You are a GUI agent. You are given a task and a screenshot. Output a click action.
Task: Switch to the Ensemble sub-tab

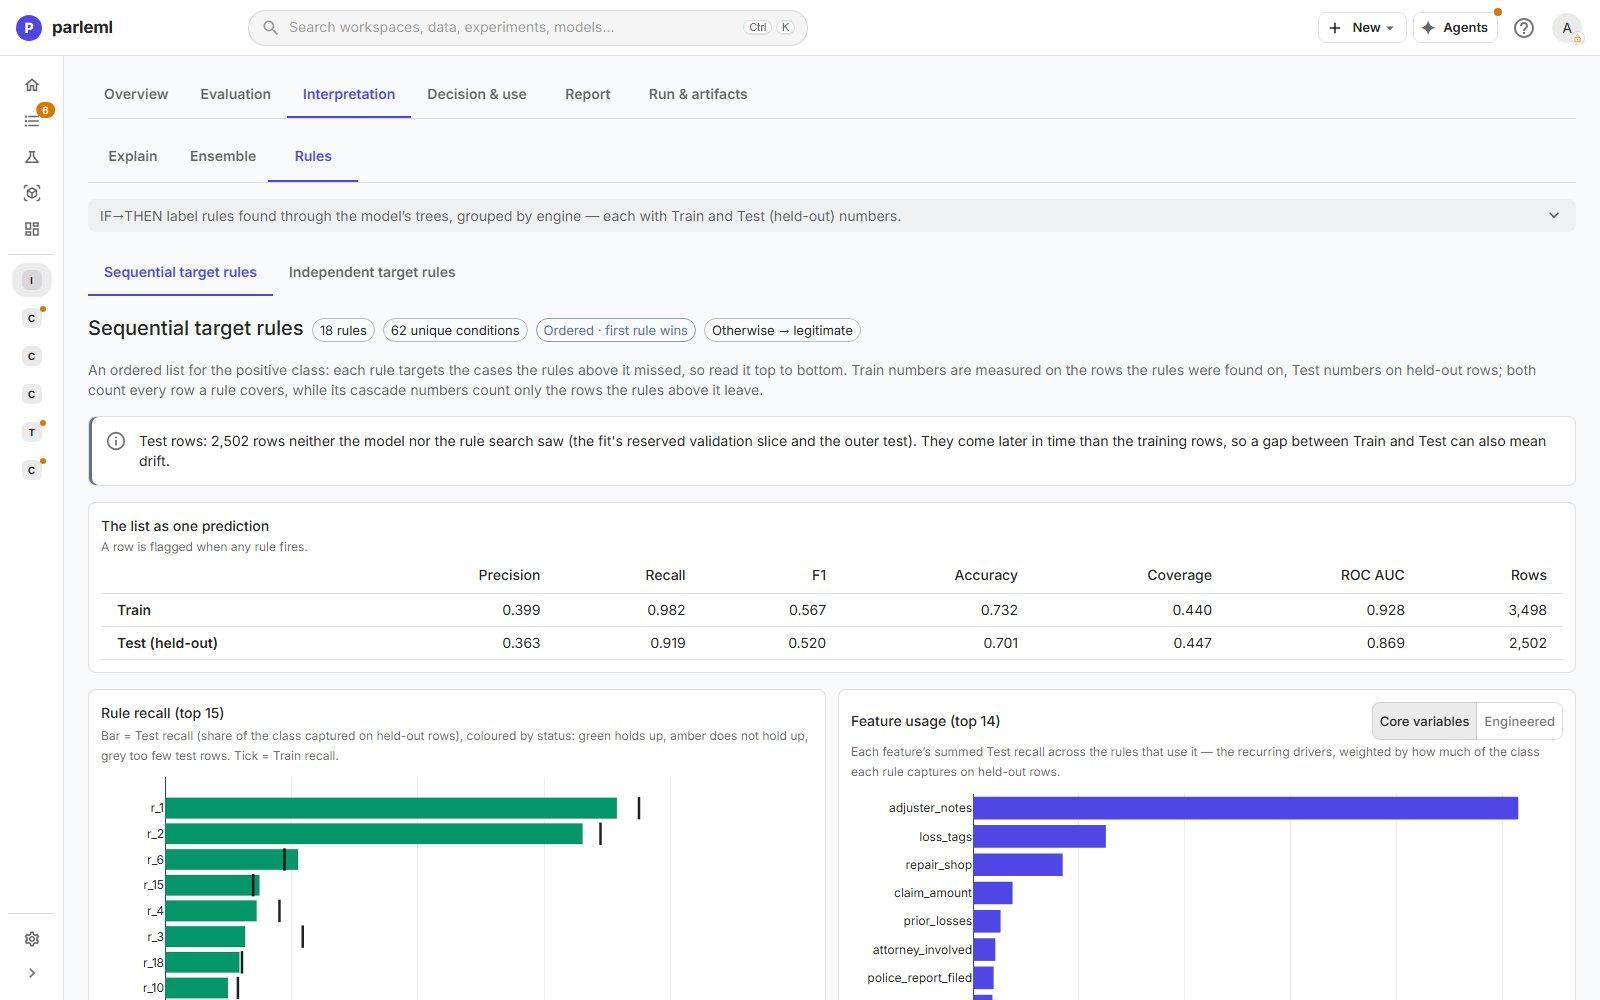(223, 156)
